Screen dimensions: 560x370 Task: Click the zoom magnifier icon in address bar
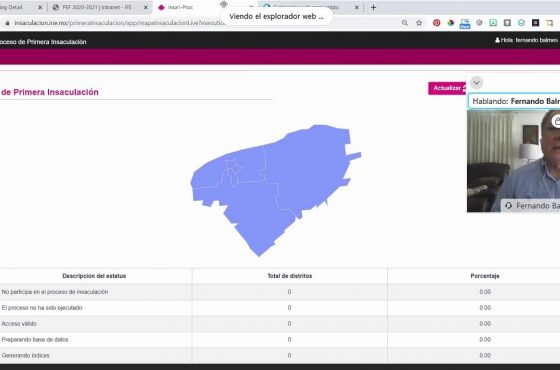point(405,23)
